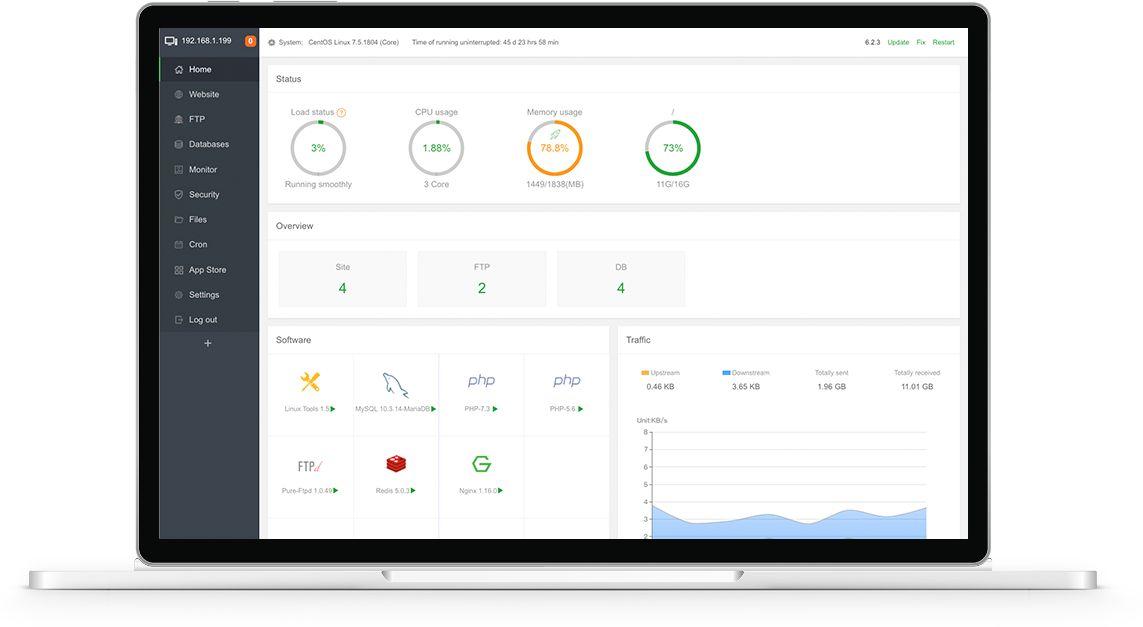Click the MySQL 10.3.14-MariaDB label
Viewport: 1143px width, 627px height.
click(x=393, y=409)
